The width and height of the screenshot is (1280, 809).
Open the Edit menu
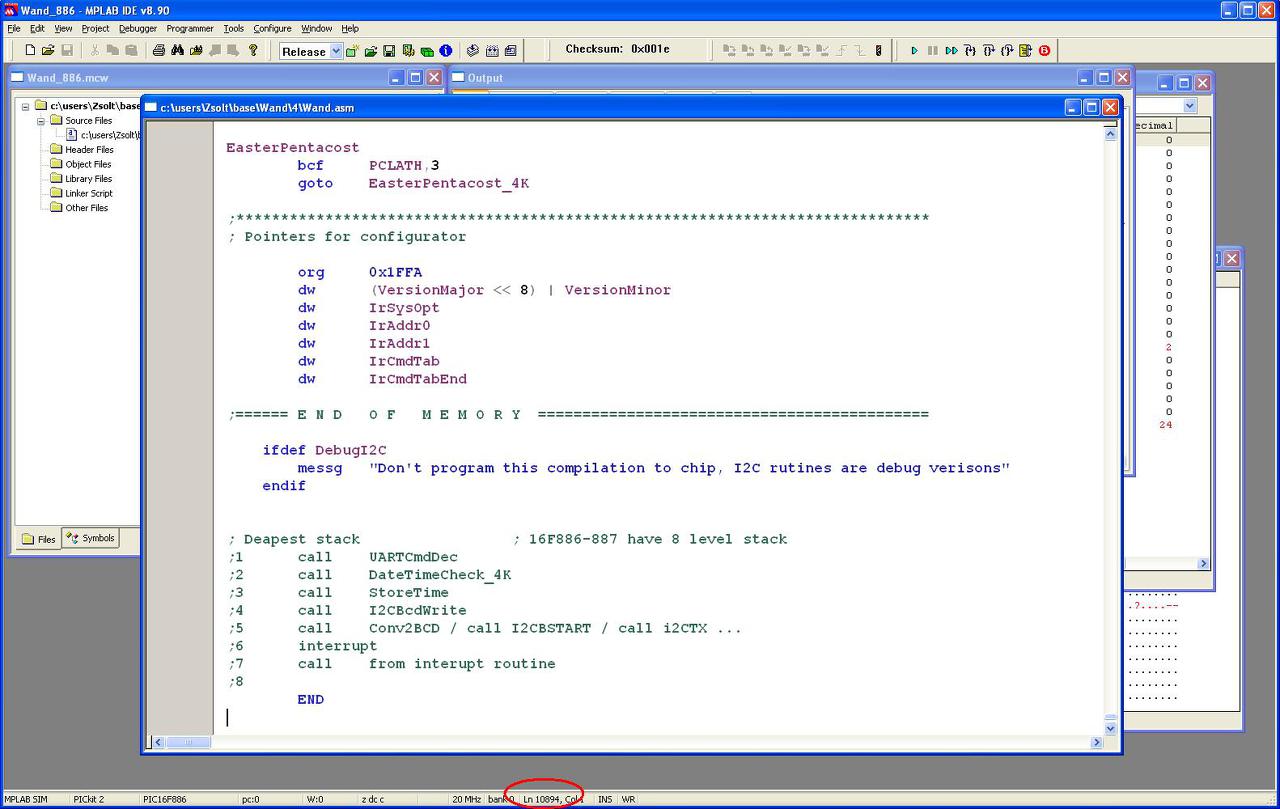37,29
